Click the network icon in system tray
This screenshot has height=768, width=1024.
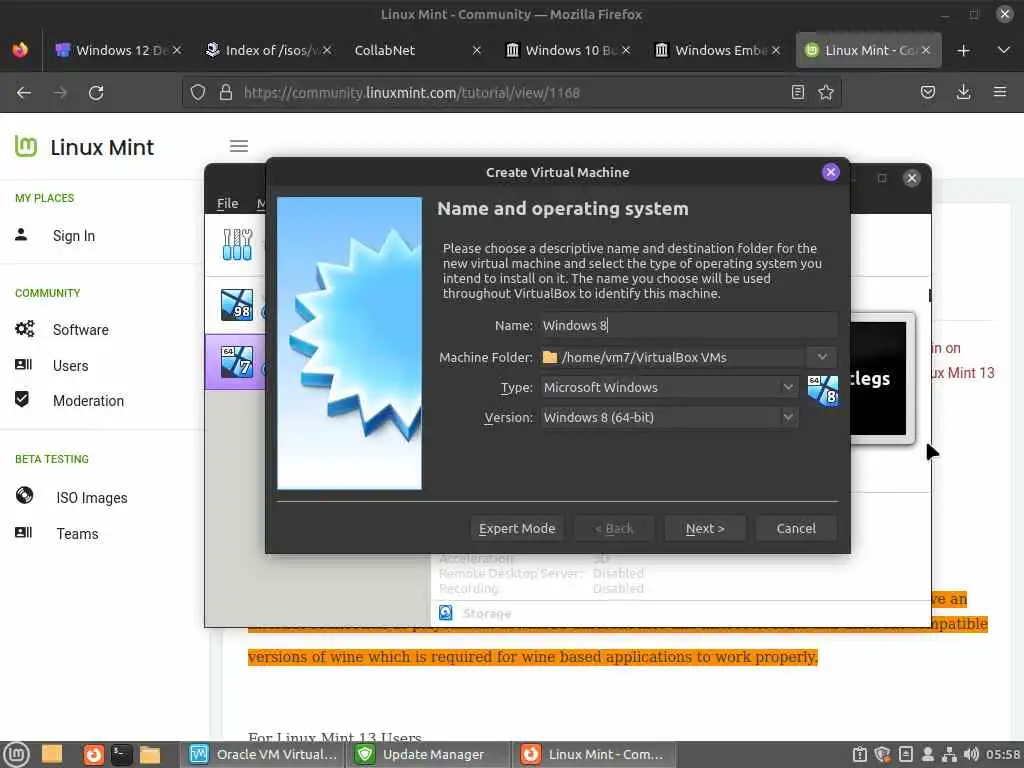[x=949, y=754]
